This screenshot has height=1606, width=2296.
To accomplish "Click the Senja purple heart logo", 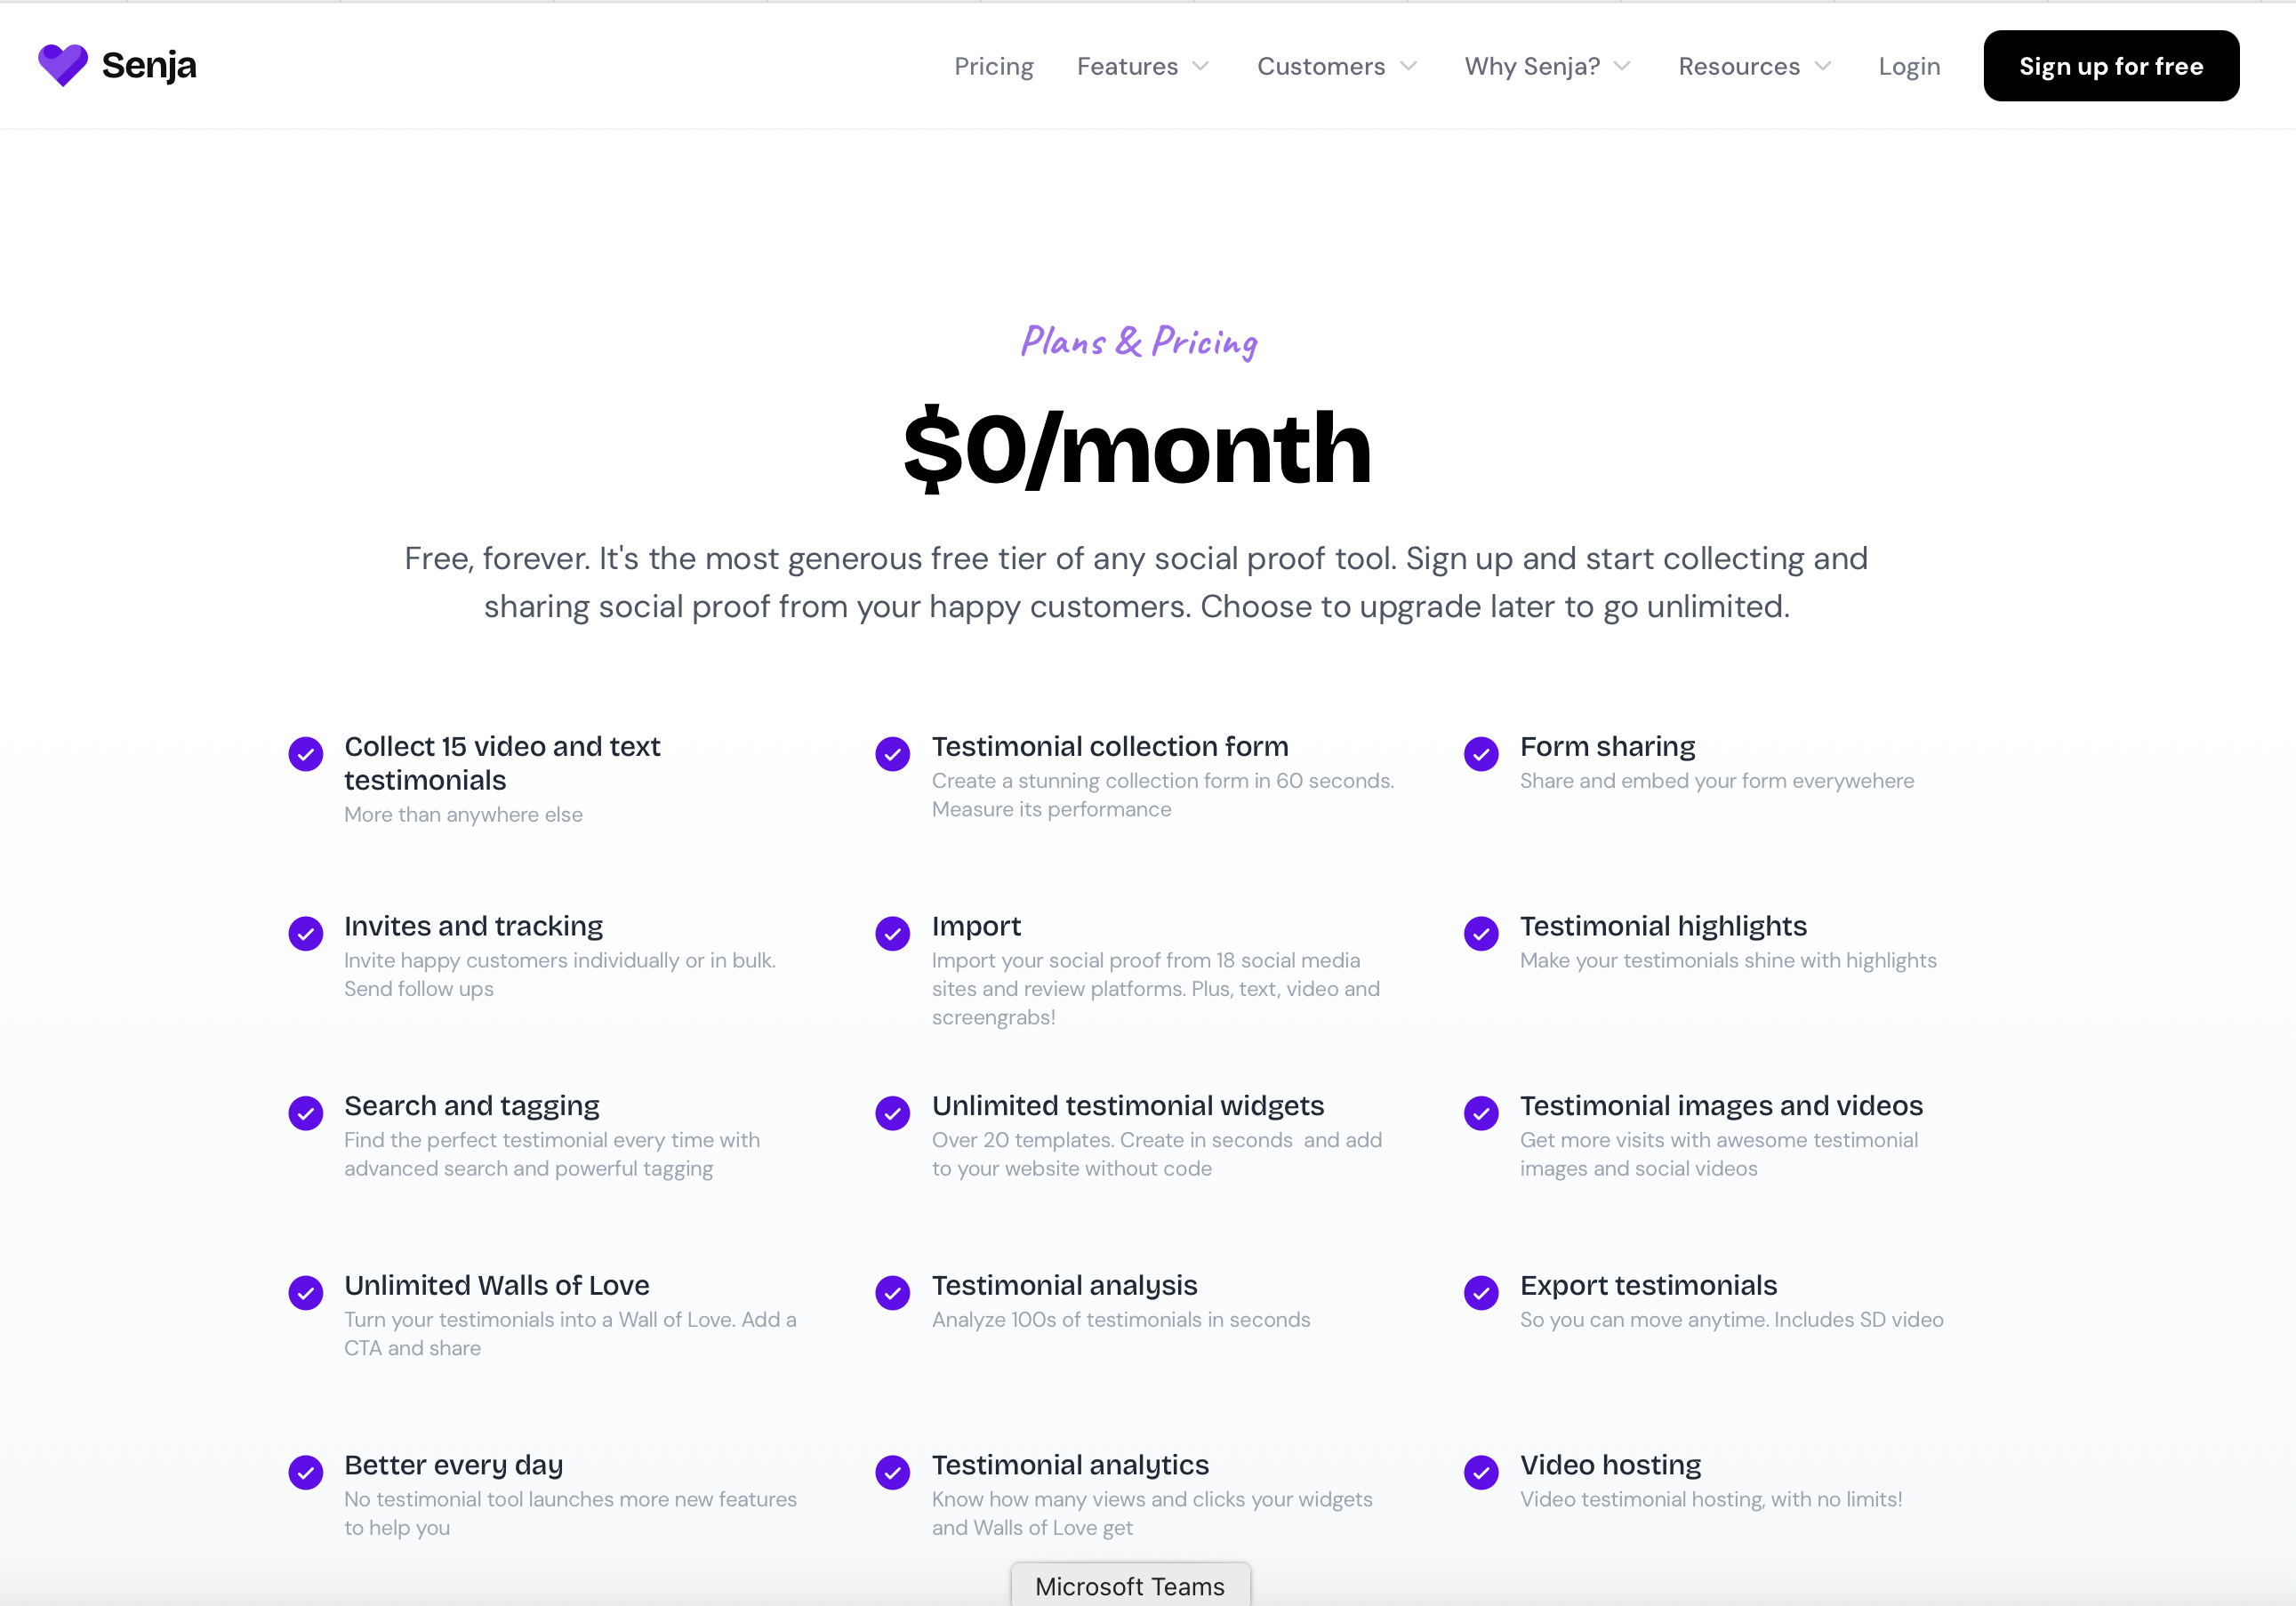I will pos(63,66).
